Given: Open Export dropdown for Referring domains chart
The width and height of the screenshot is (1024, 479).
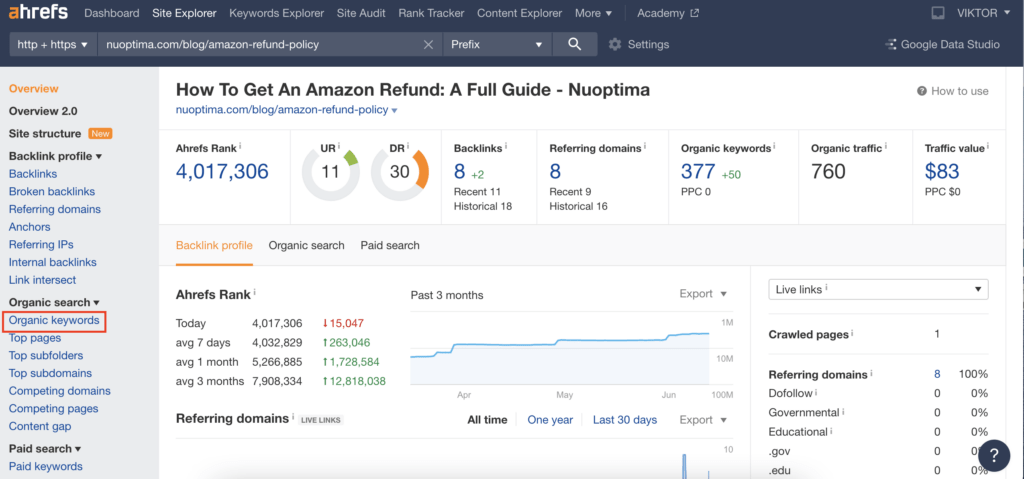Looking at the screenshot, I should [x=703, y=420].
